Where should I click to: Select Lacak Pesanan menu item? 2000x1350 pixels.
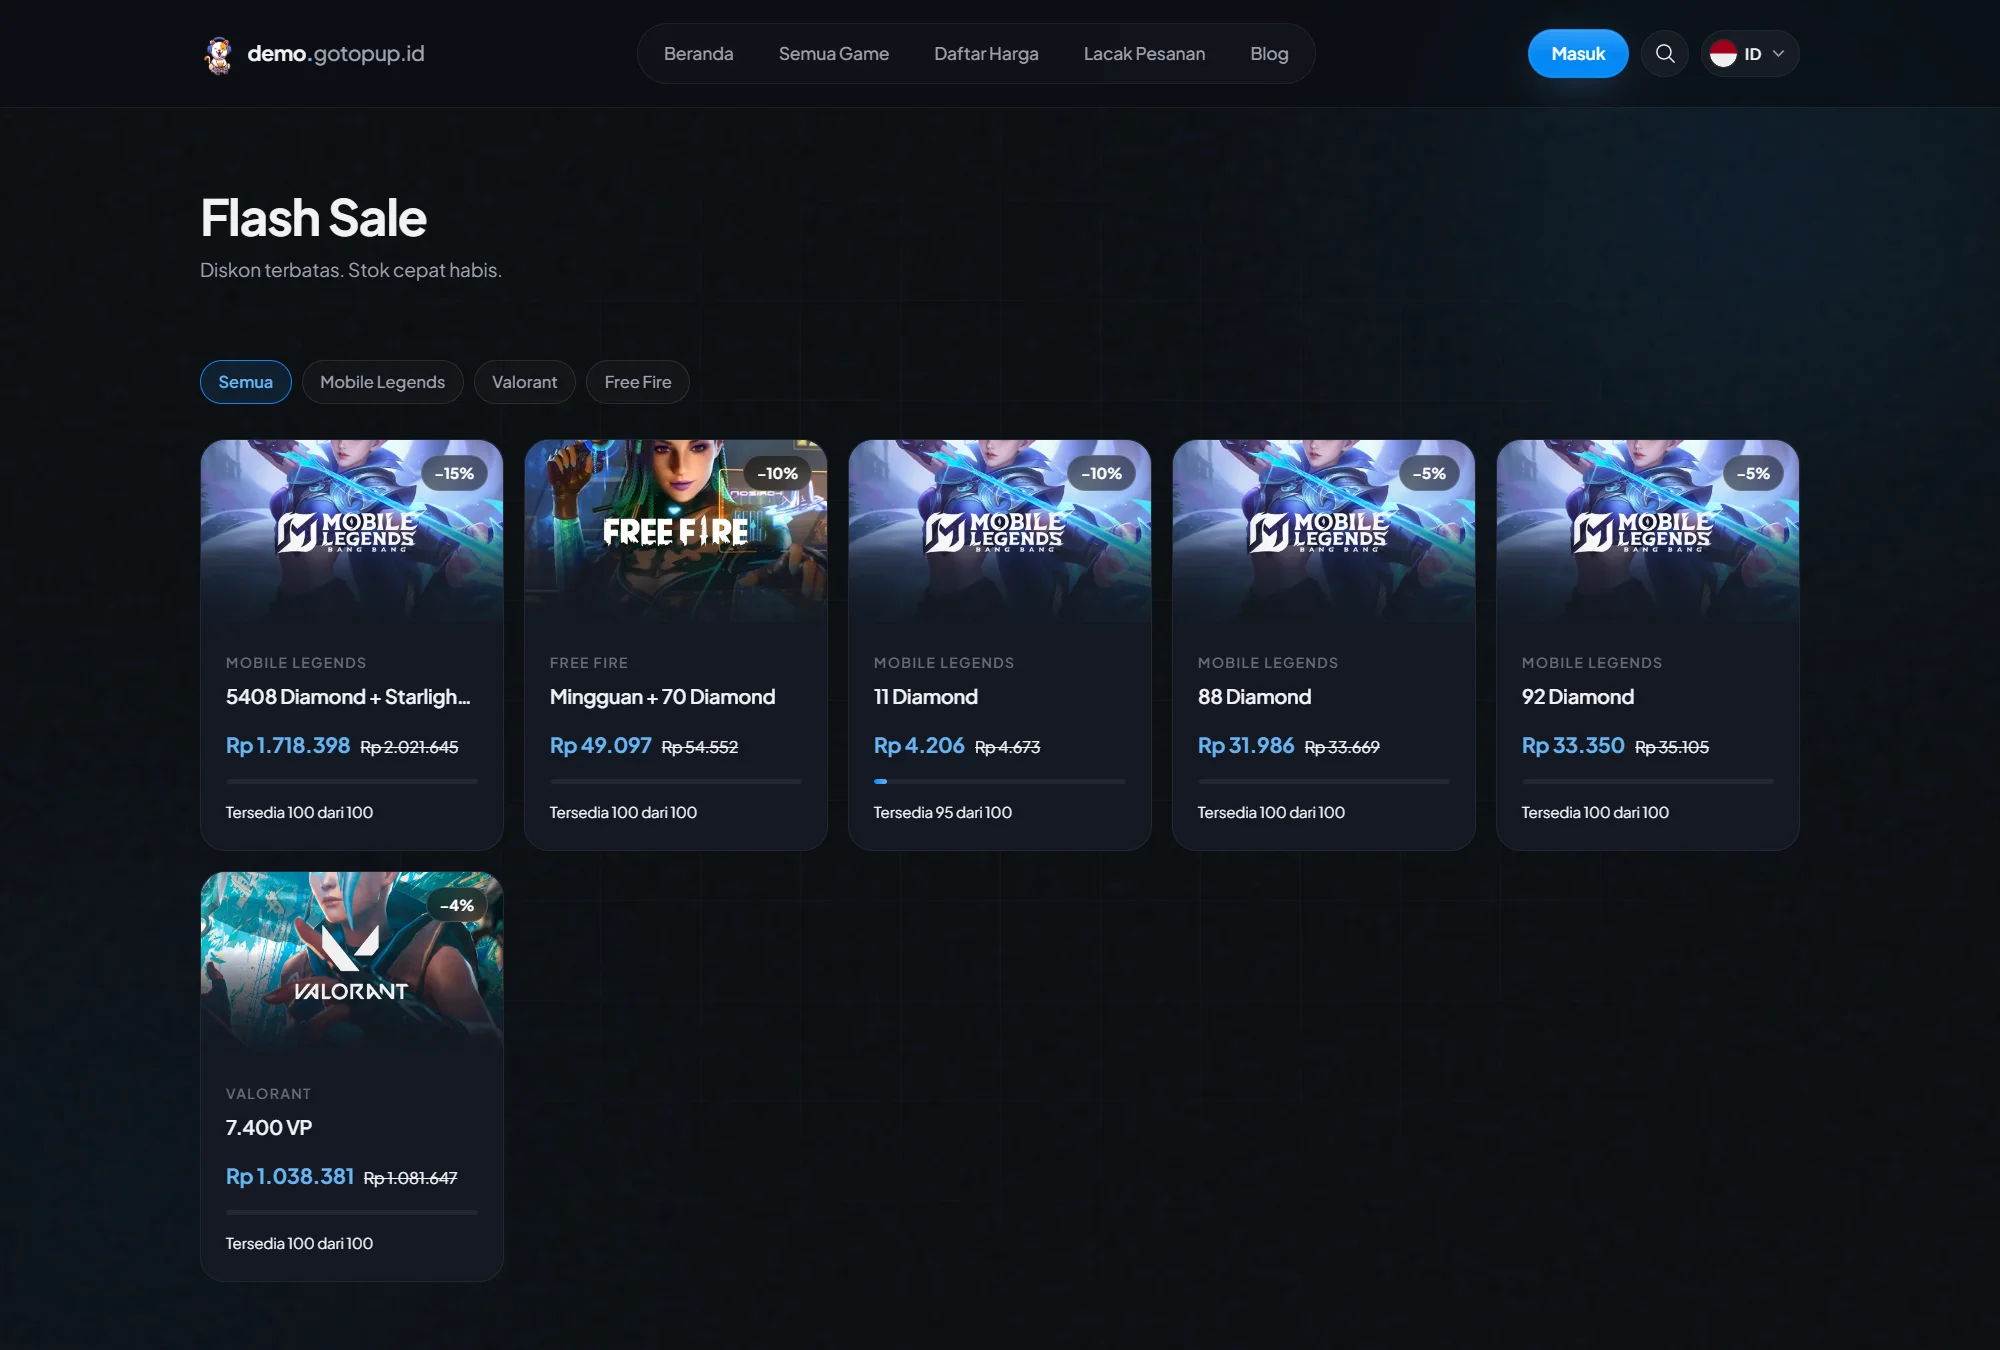point(1144,54)
